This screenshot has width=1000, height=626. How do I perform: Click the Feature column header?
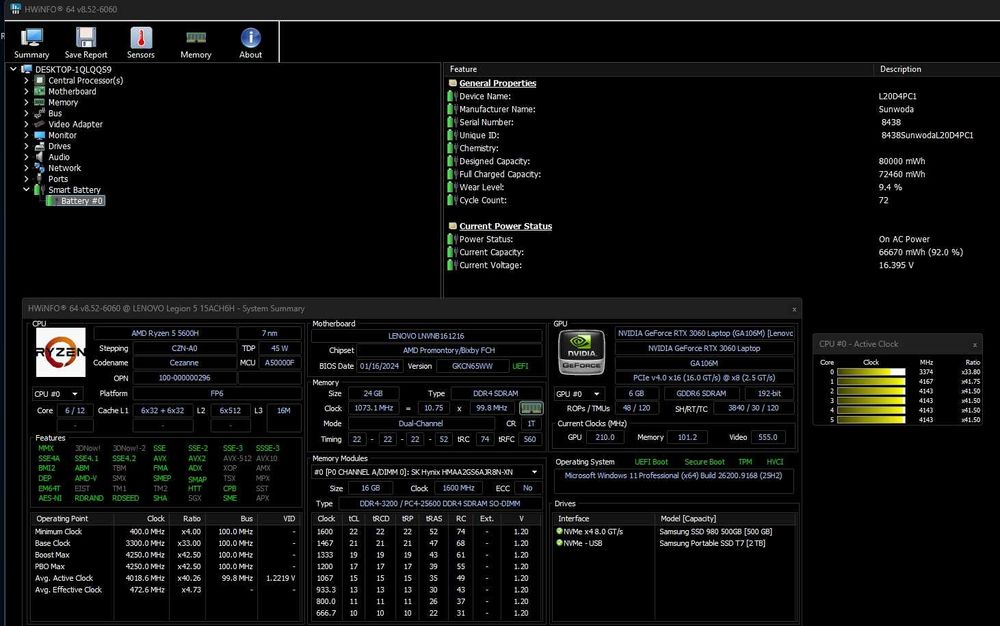658,69
